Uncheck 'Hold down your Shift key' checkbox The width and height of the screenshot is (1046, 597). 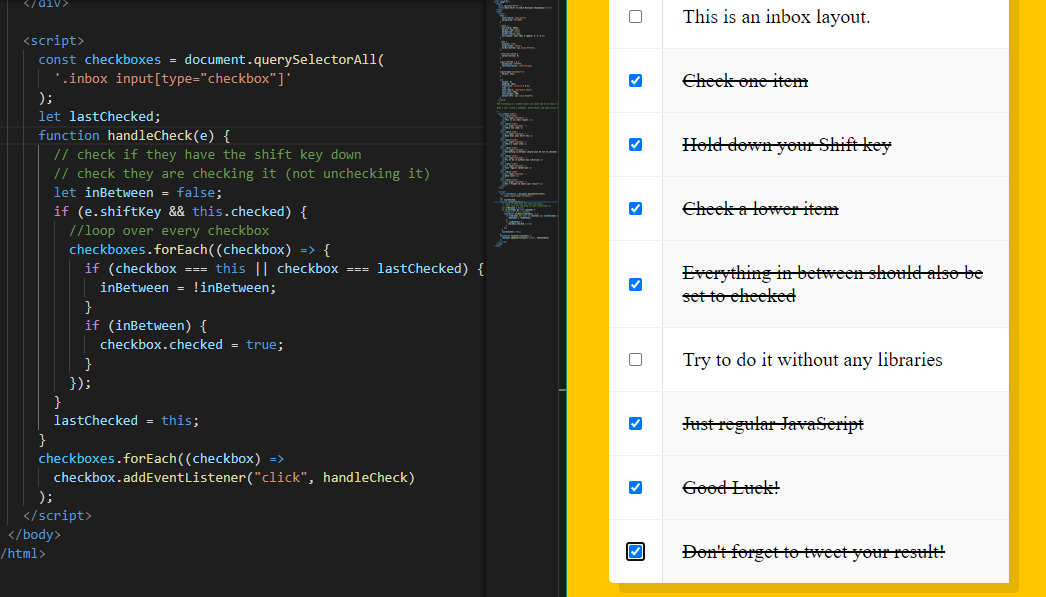pos(635,145)
